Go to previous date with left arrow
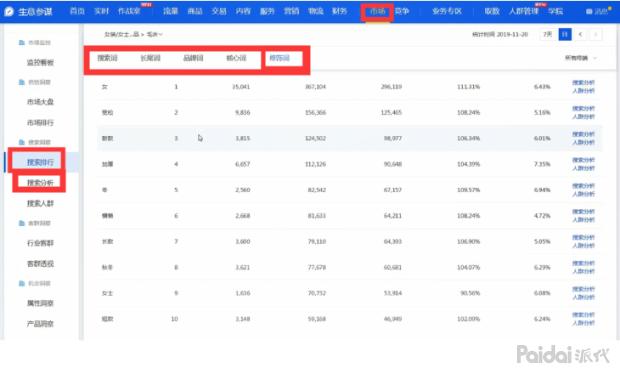The height and width of the screenshot is (374, 620). tap(580, 34)
